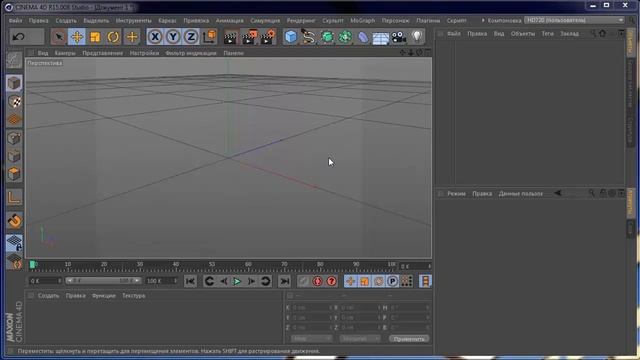
Task: Select Points mode in left palette
Action: click(14, 138)
